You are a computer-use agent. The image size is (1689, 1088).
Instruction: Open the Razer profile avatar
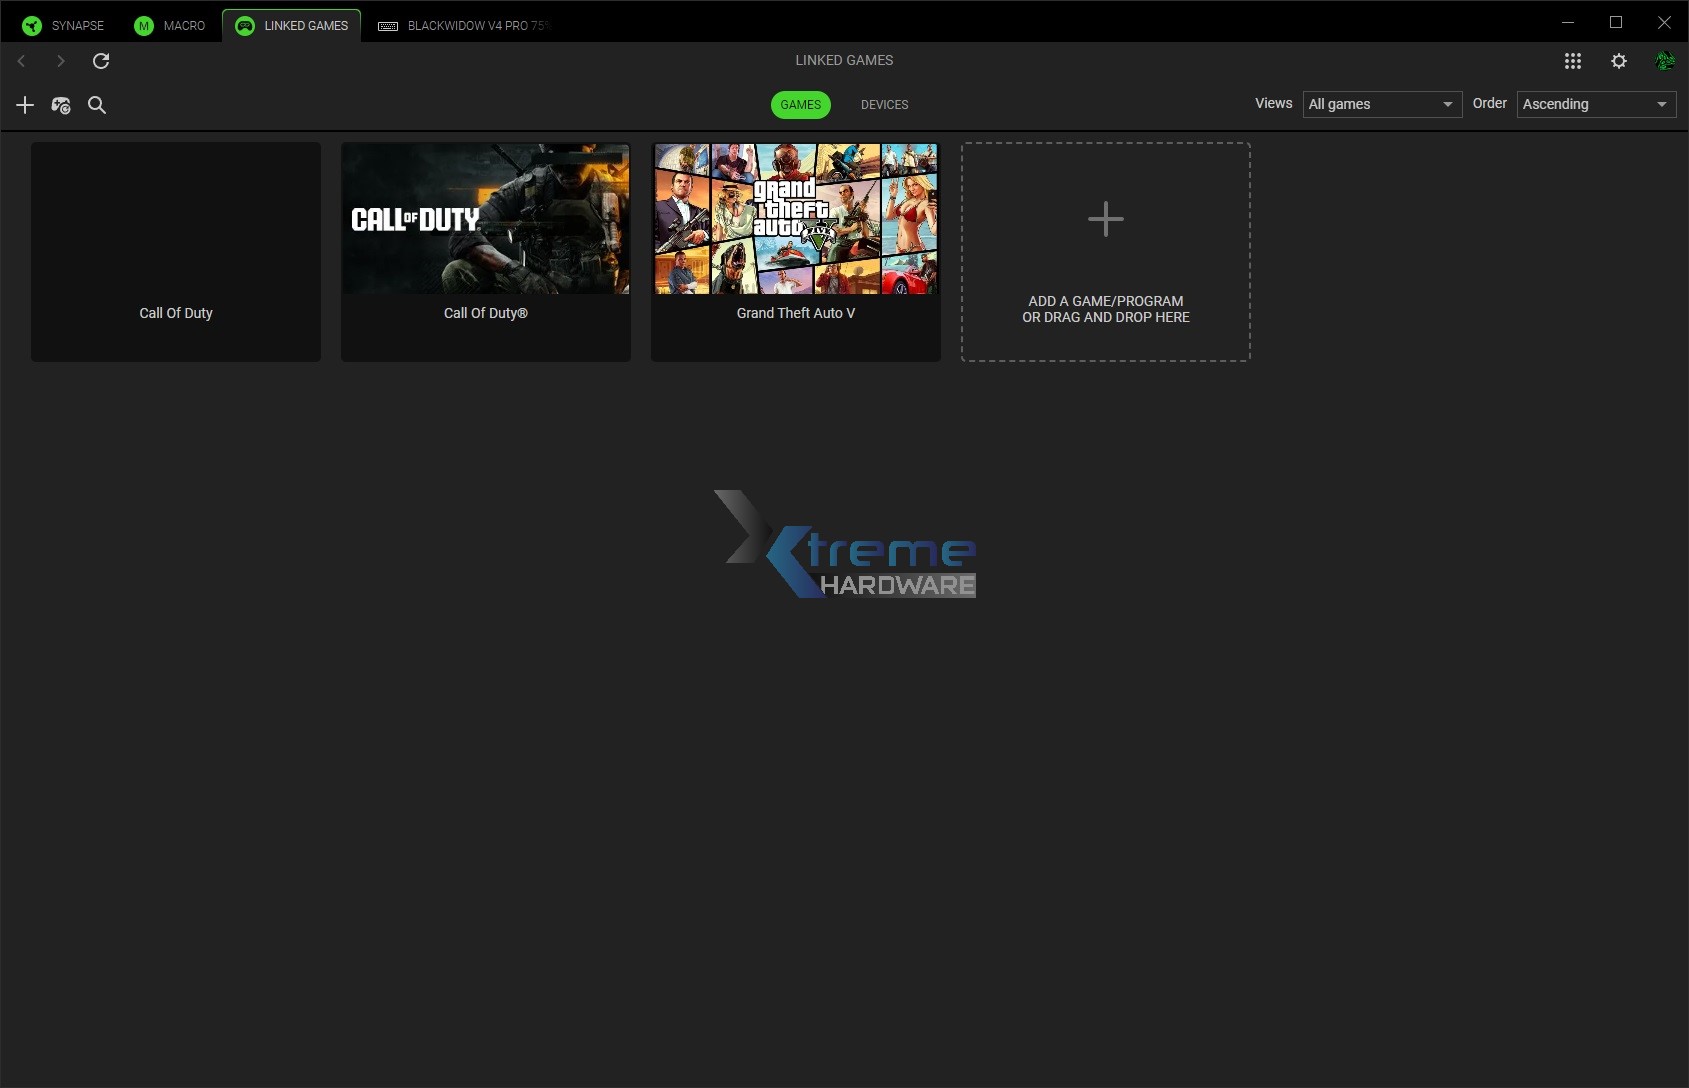point(1665,60)
